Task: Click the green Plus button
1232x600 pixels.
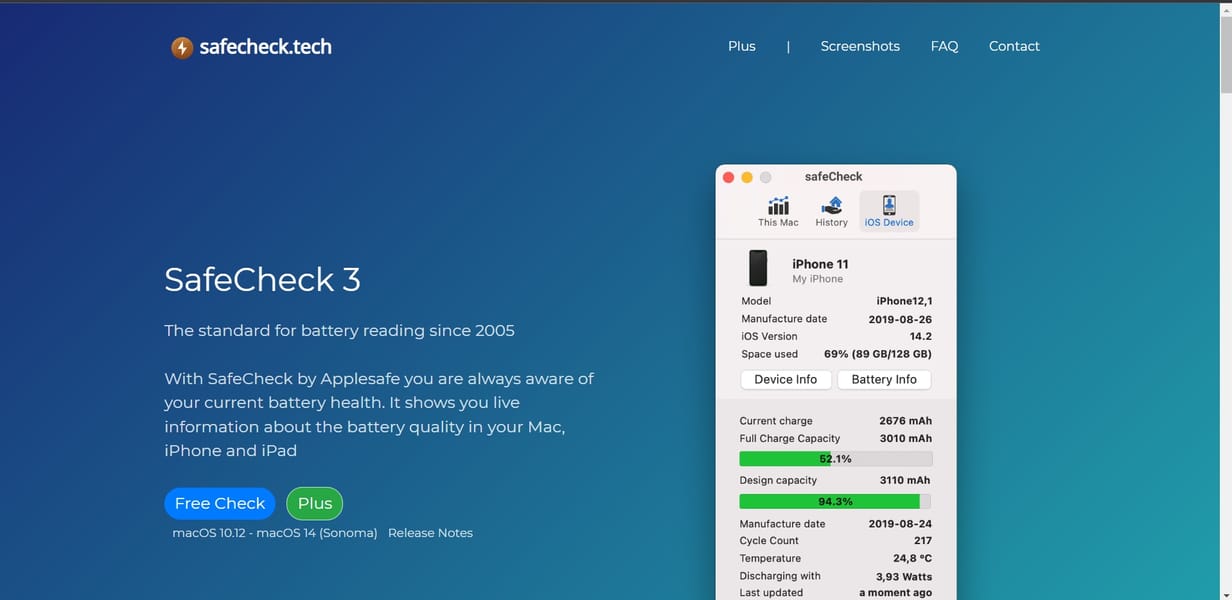Action: [x=315, y=503]
